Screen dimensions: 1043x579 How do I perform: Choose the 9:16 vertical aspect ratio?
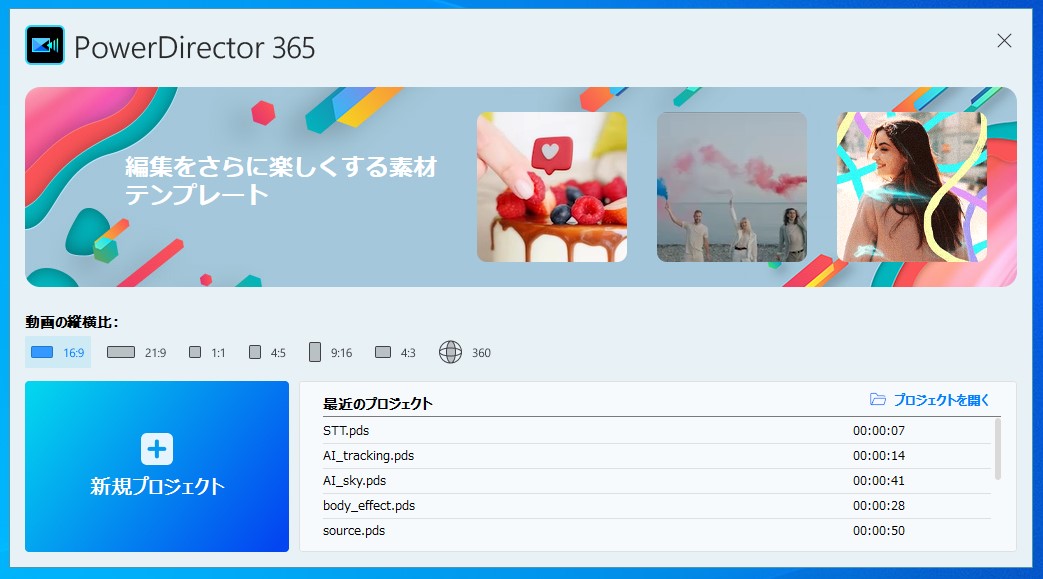tap(331, 353)
